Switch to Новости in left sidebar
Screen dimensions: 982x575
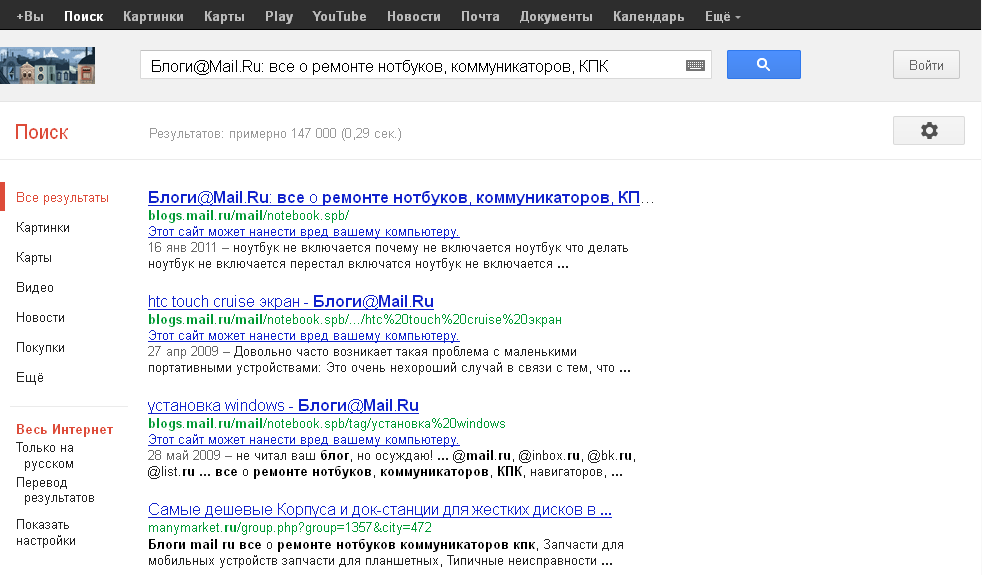[x=40, y=318]
